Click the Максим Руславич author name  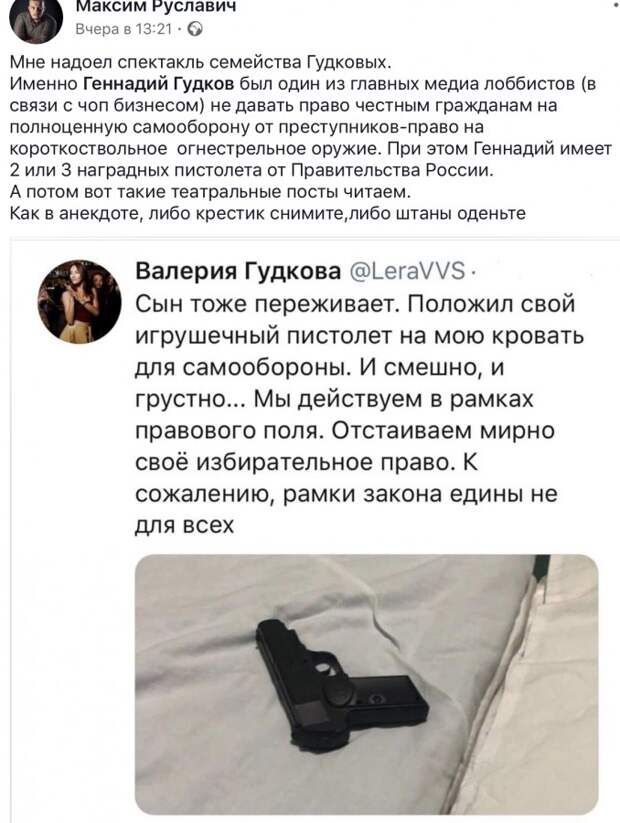[x=155, y=6]
